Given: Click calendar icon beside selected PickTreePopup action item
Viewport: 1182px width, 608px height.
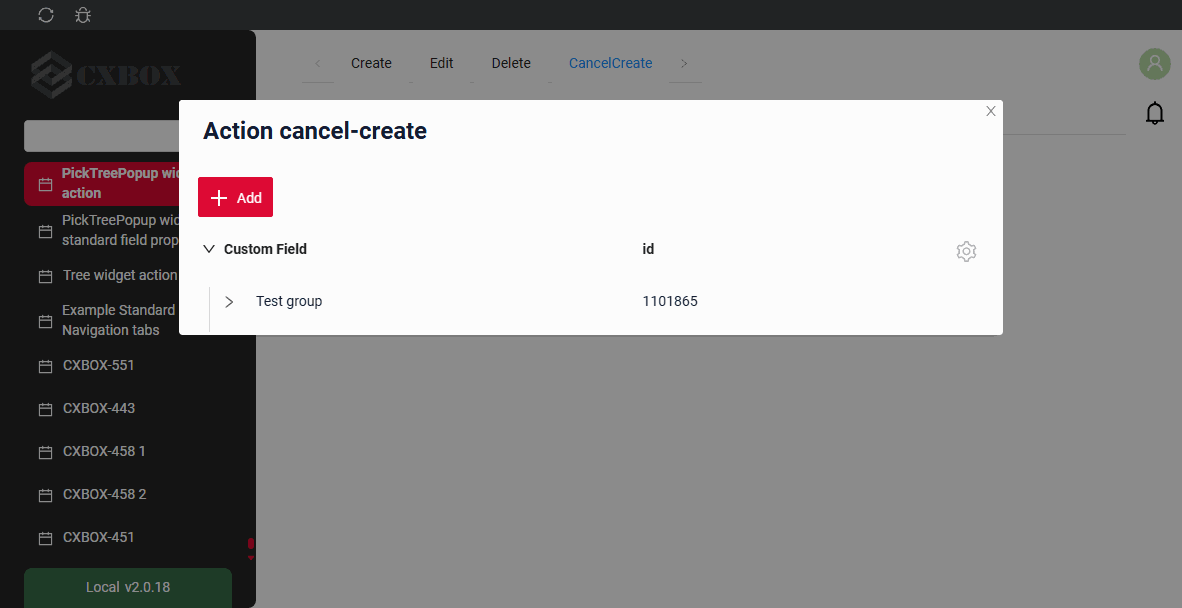Looking at the screenshot, I should tap(45, 184).
